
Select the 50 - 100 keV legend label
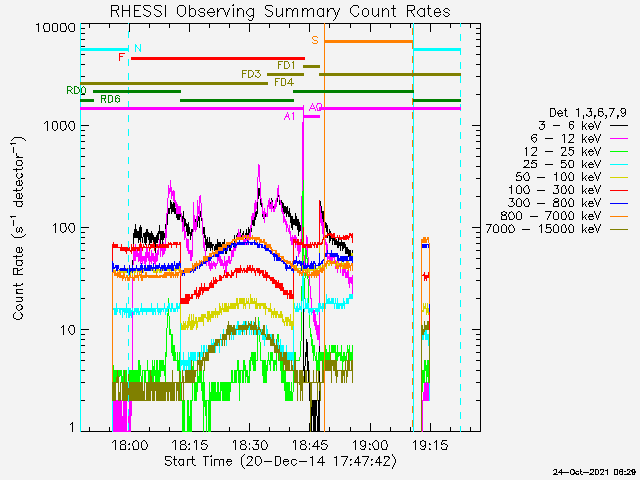pos(558,177)
